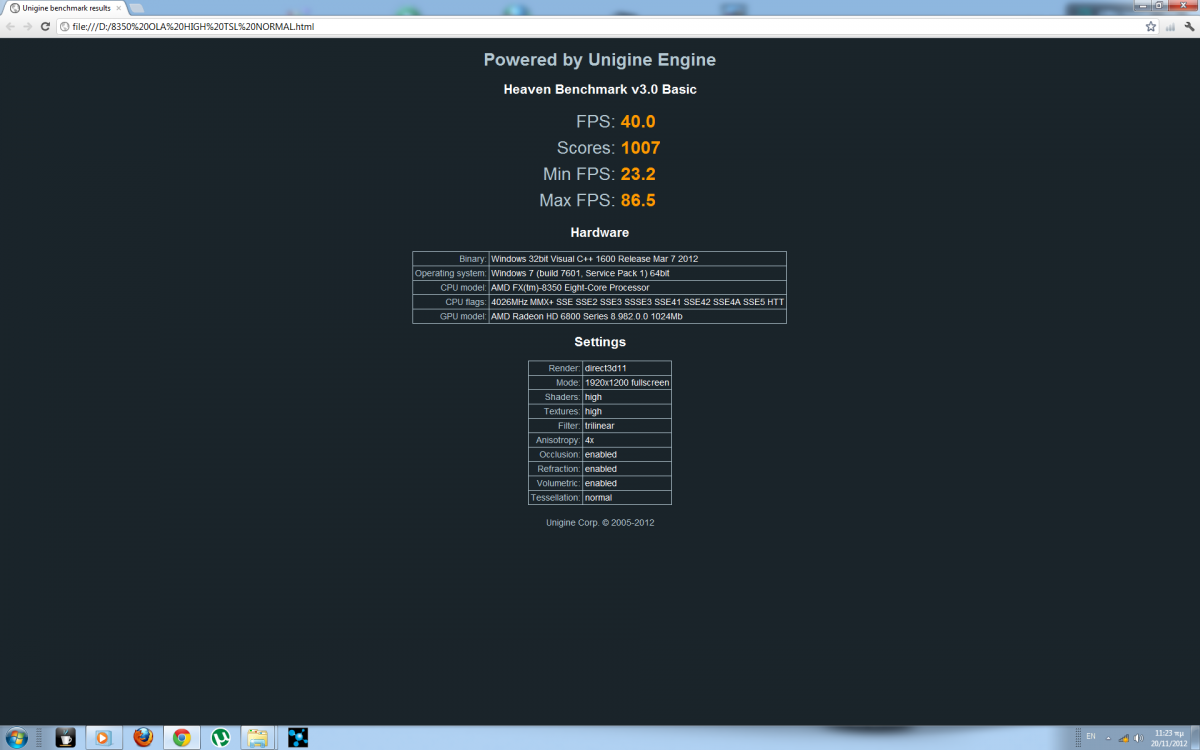
Task: Click the Volumetric enabled value
Action: 627,483
